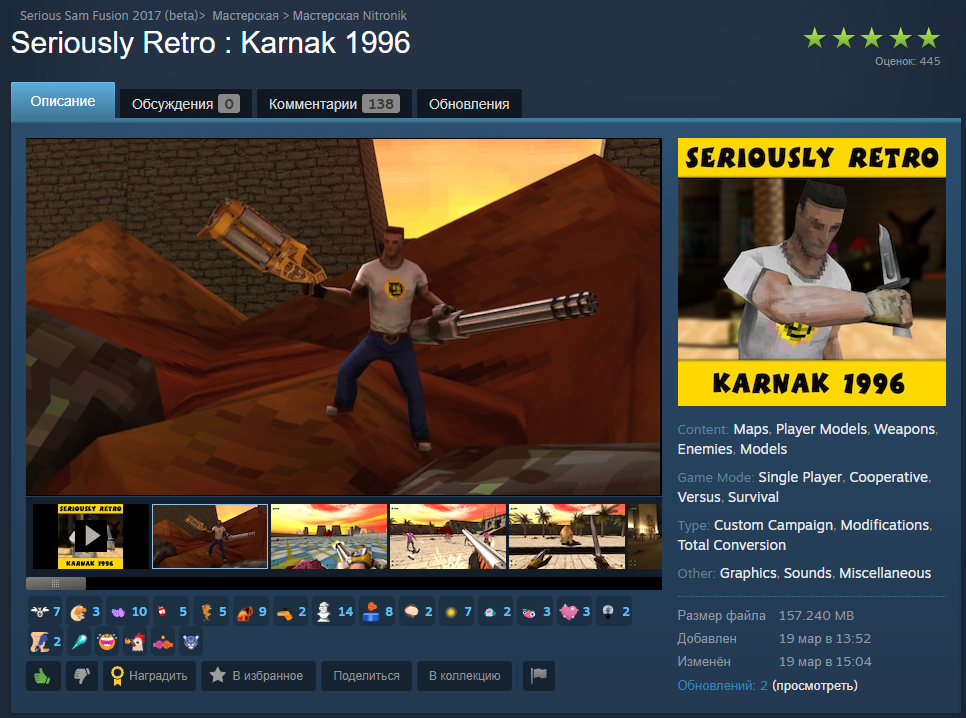The image size is (966, 718).
Task: Click the white statue bust award, count 14
Action: 333,612
